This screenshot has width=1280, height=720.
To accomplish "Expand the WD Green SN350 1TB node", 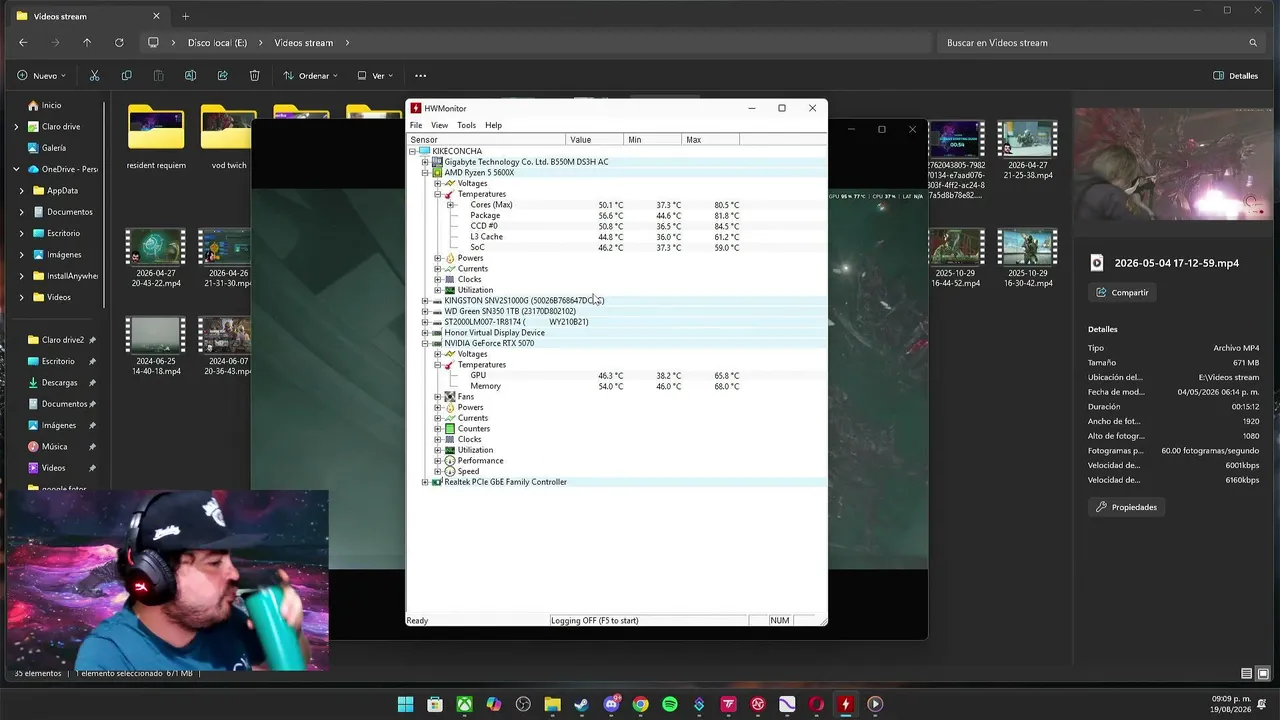I will tap(425, 311).
